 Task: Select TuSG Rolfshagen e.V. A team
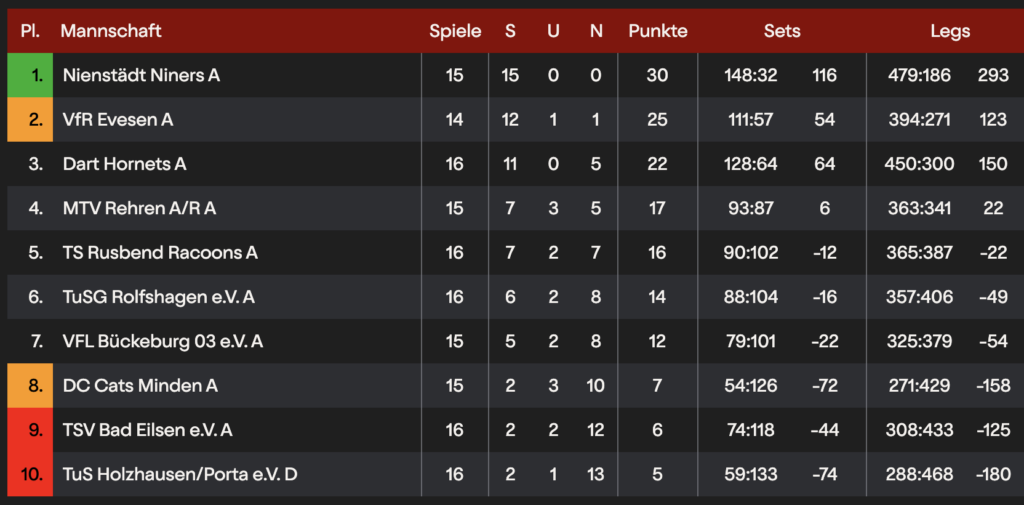tap(158, 297)
